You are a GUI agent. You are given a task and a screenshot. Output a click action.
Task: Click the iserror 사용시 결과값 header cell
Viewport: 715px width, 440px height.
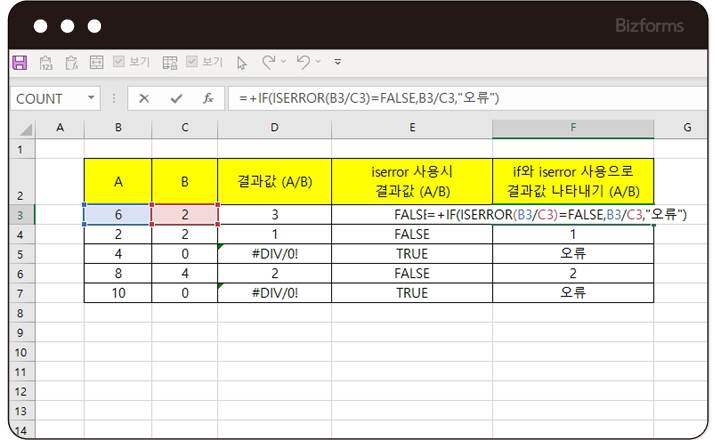[412, 181]
